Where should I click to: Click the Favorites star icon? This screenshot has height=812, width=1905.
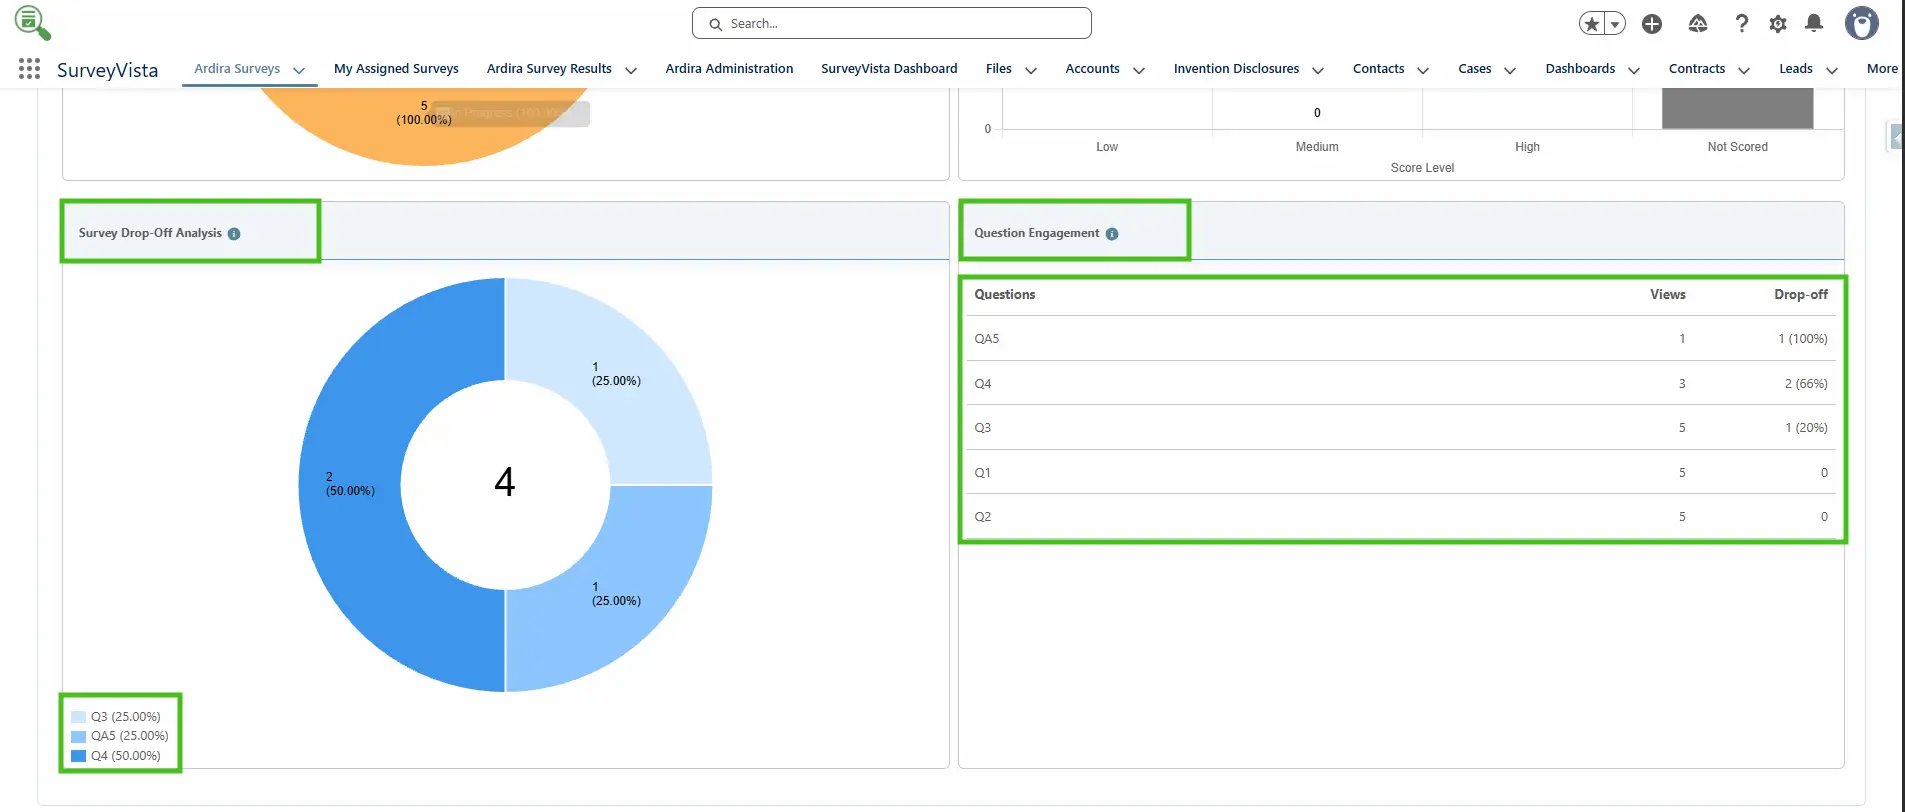tap(1592, 24)
